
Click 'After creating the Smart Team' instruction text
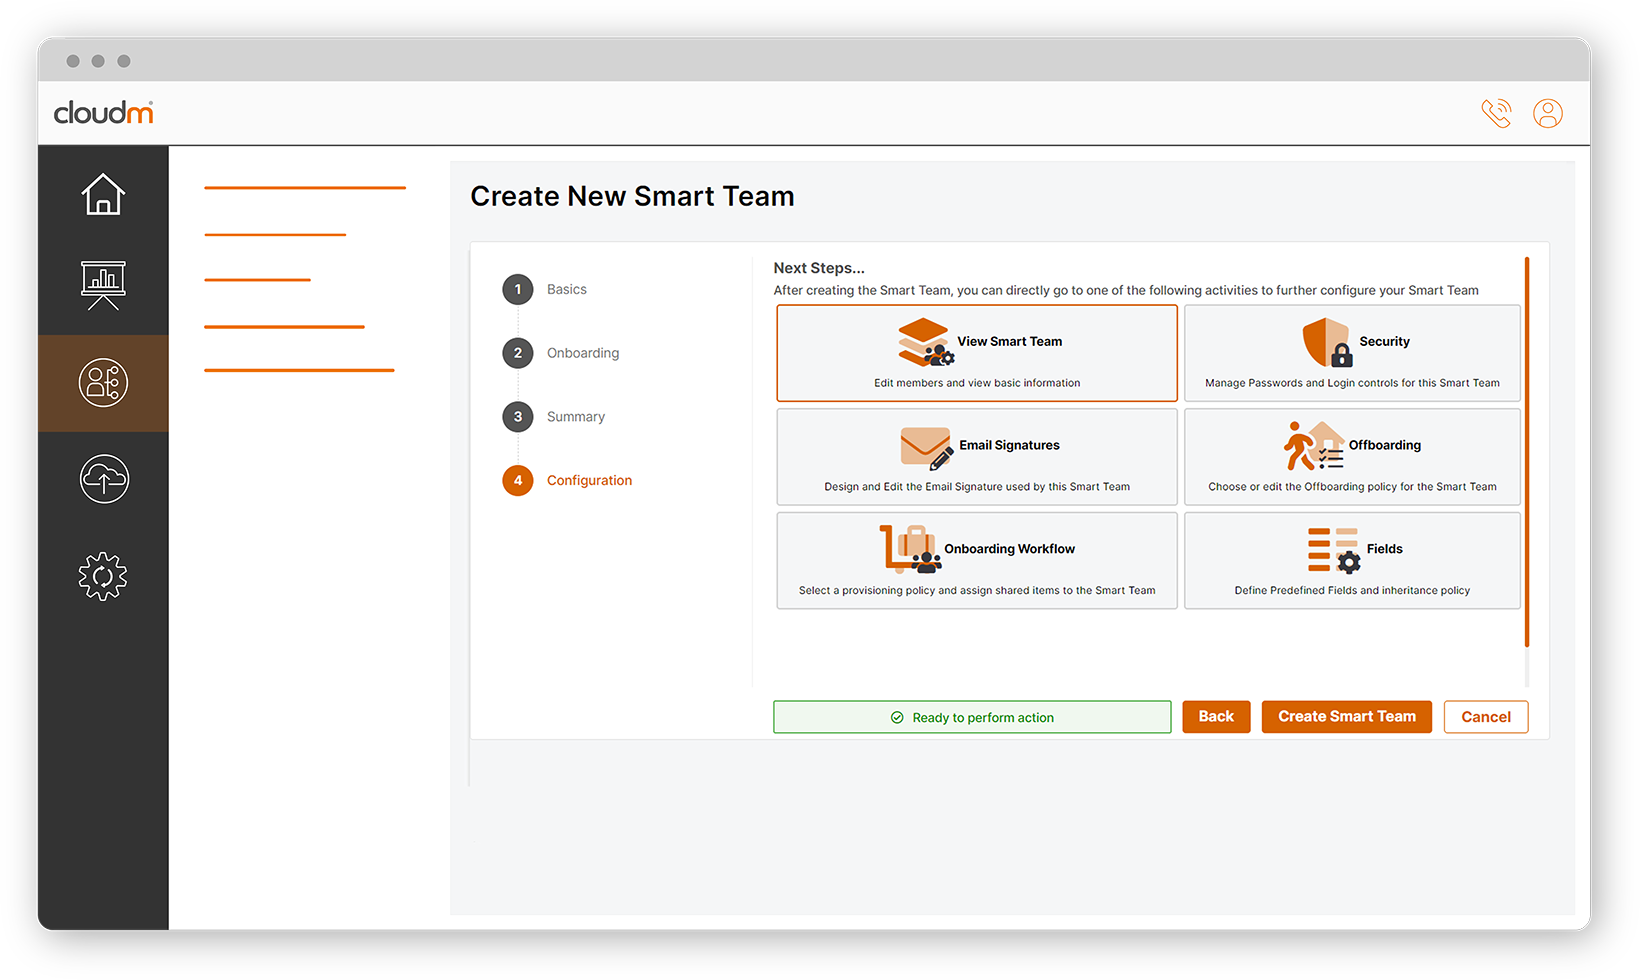point(1126,291)
